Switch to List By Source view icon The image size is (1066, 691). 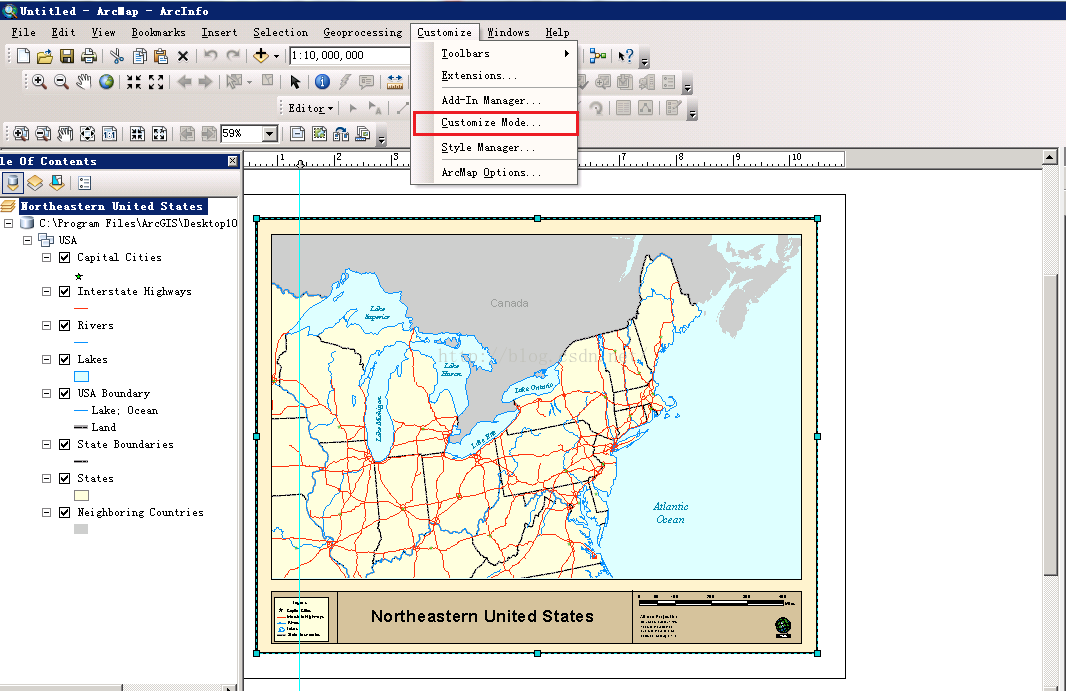pyautogui.click(x=35, y=183)
